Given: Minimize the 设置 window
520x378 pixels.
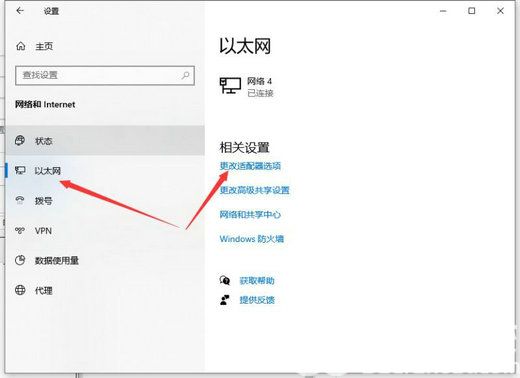Looking at the screenshot, I should click(443, 11).
